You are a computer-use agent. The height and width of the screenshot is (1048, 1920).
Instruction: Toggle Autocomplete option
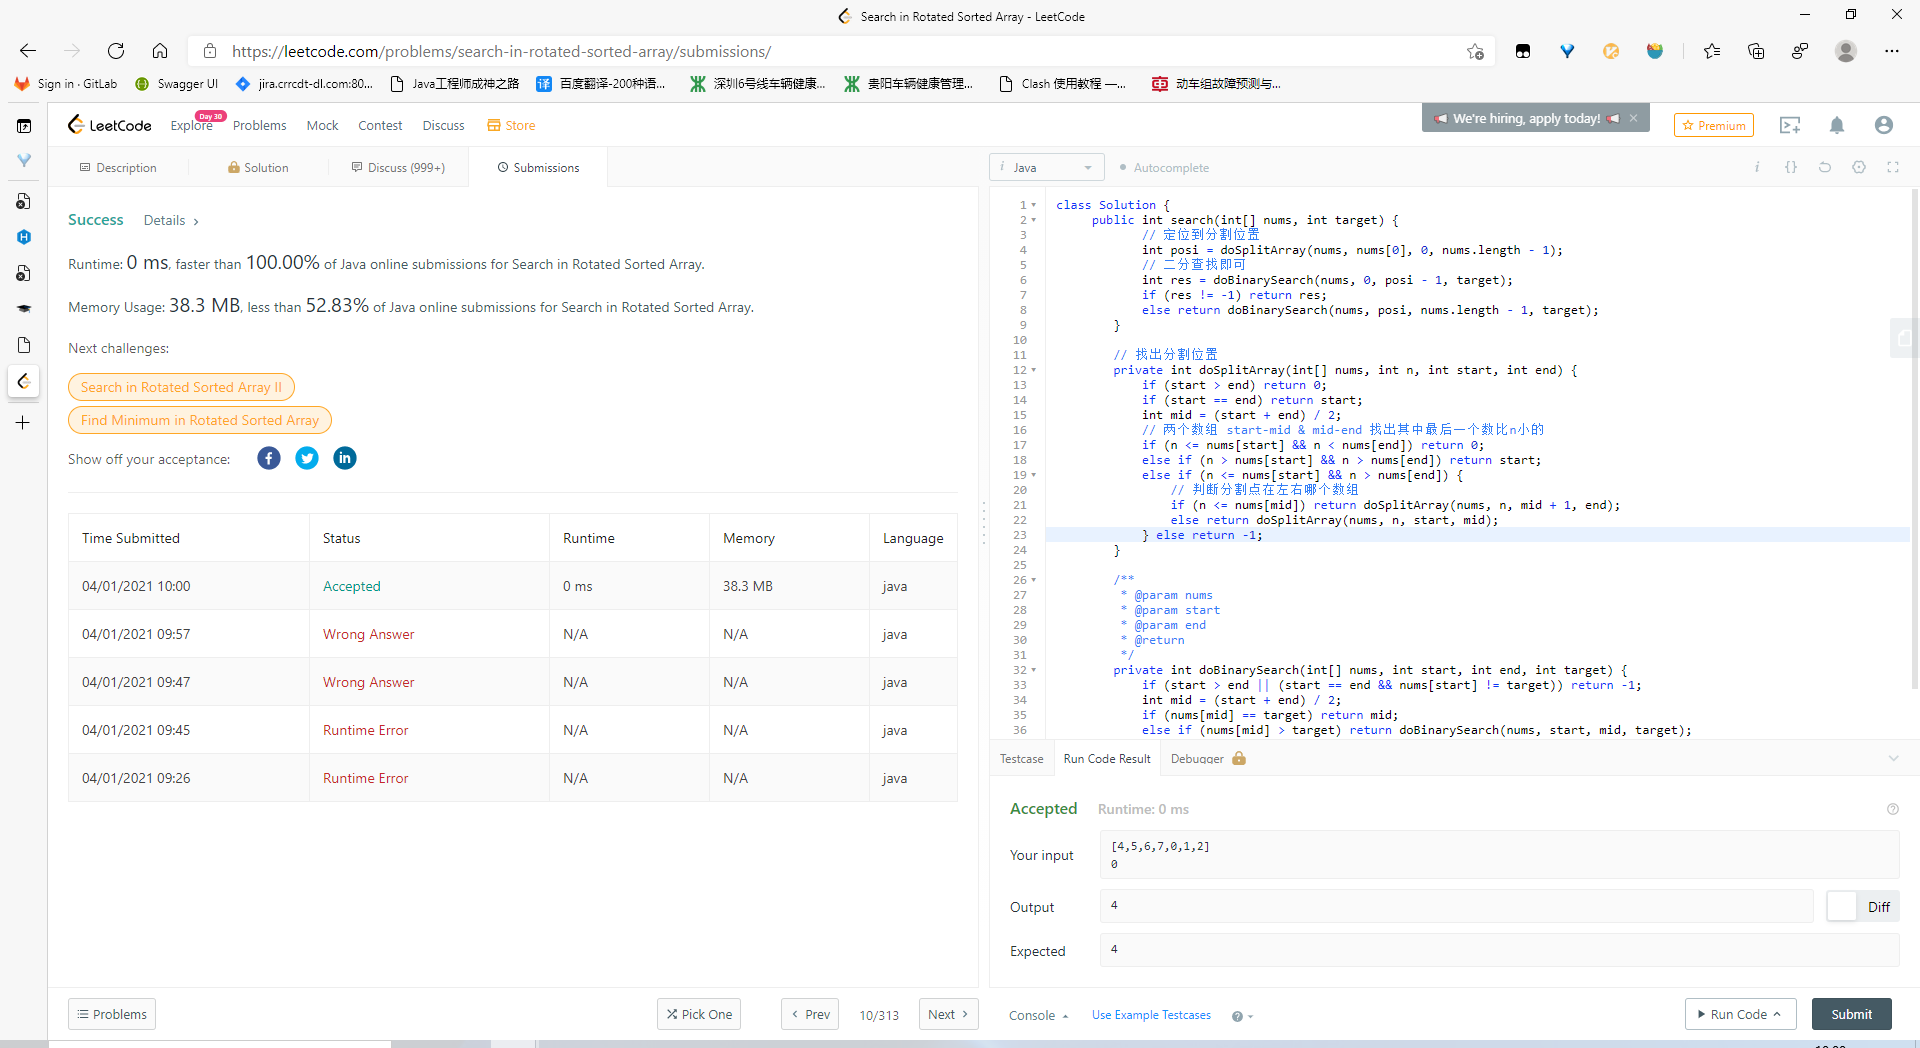pyautogui.click(x=1164, y=167)
